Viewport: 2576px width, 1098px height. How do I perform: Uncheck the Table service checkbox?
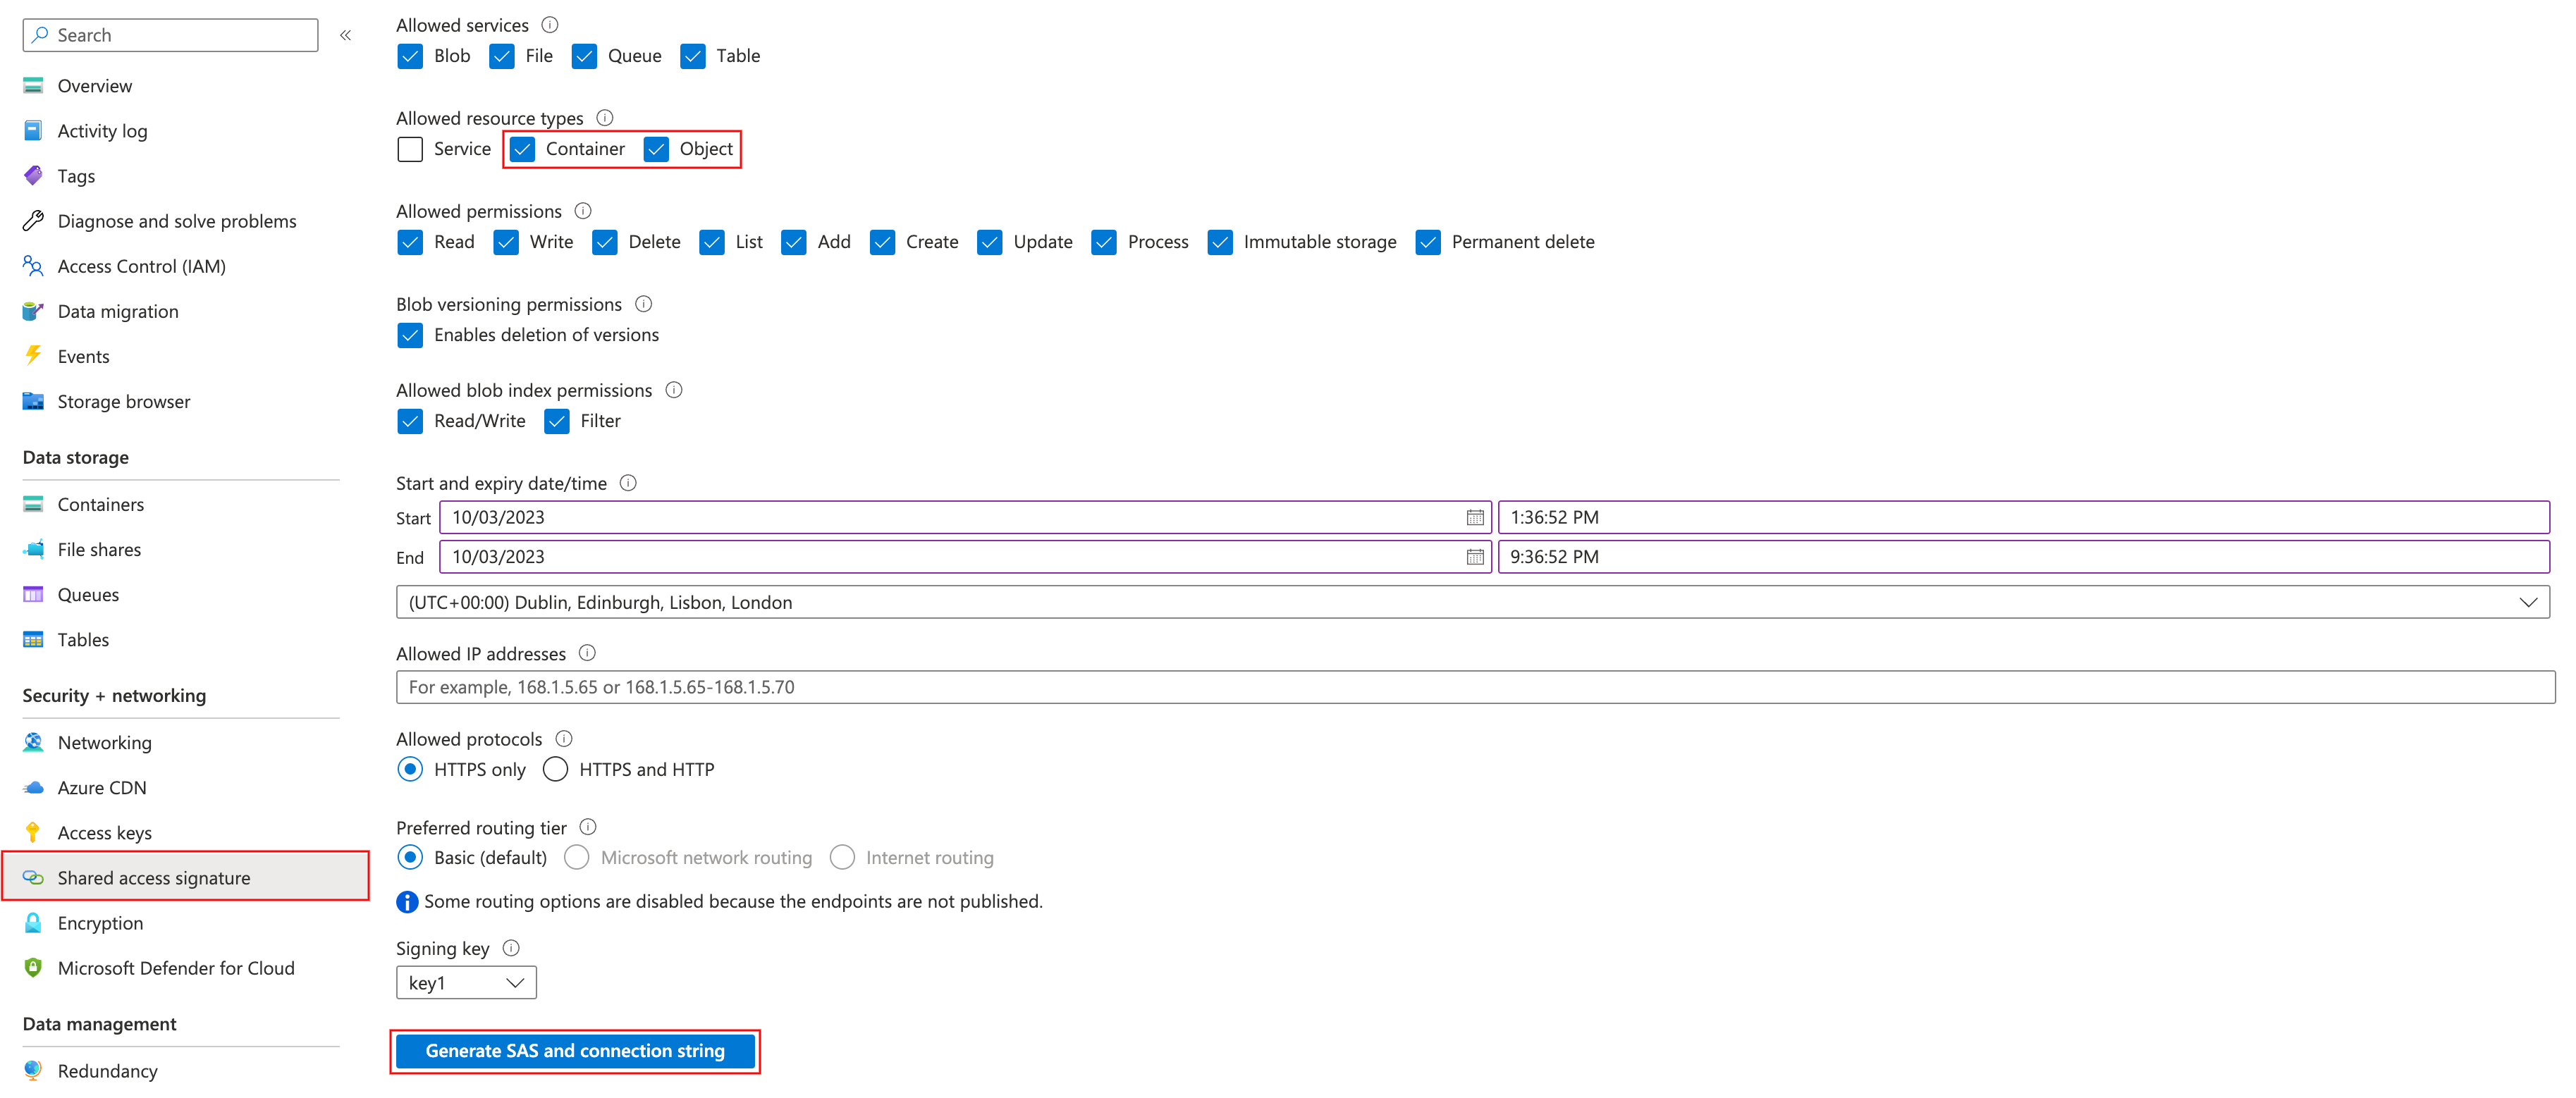692,56
